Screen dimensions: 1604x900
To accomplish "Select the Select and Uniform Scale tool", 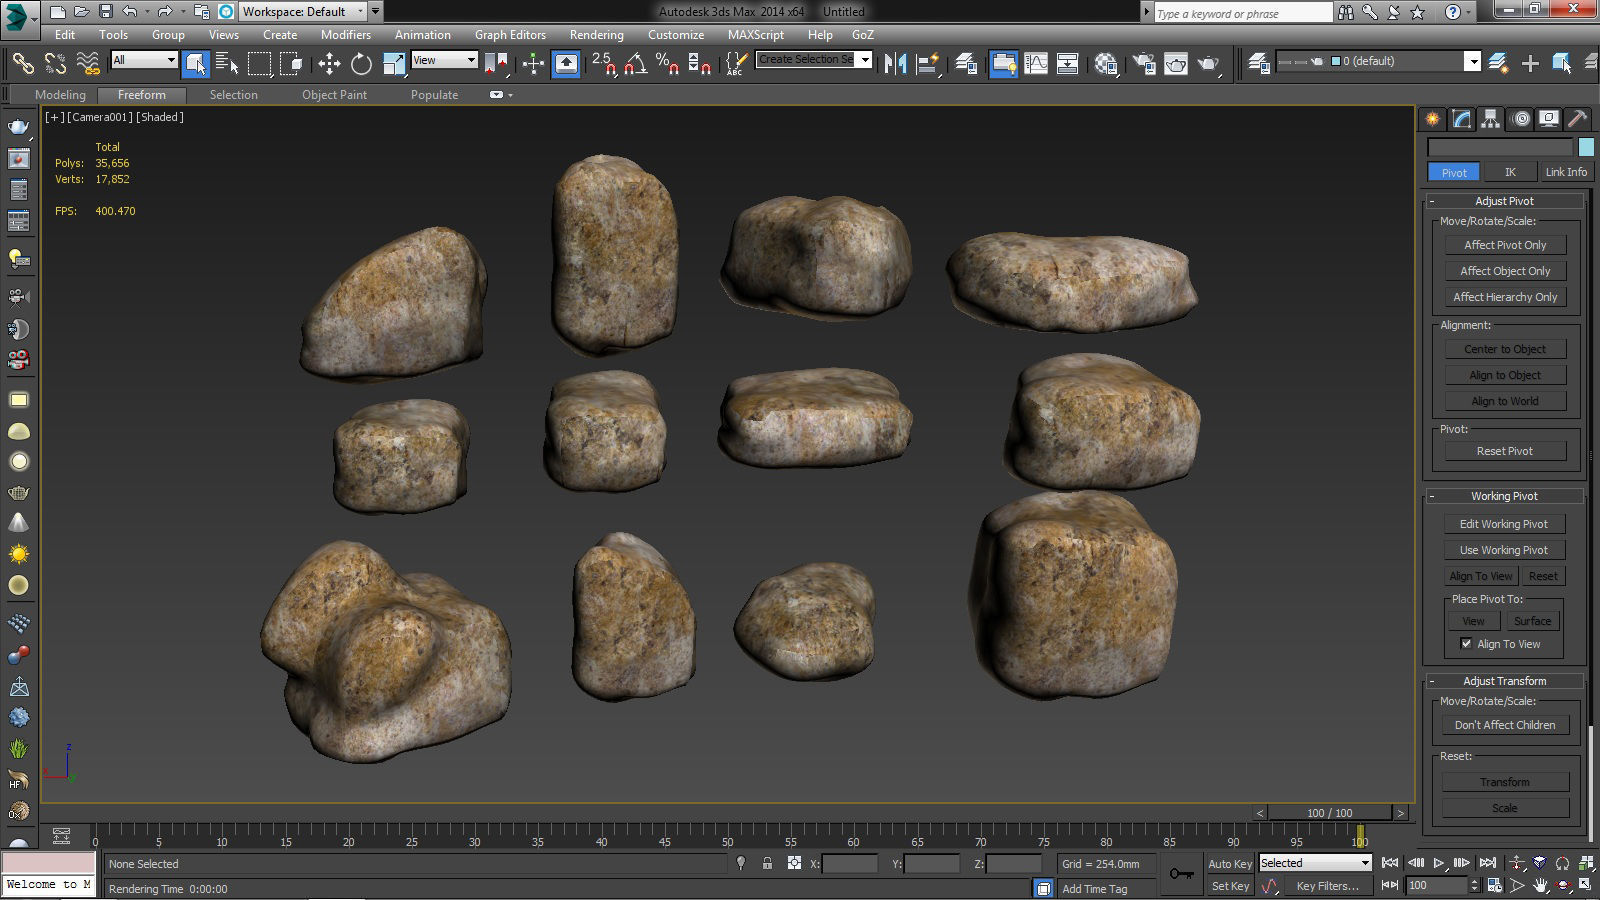I will click(x=394, y=63).
